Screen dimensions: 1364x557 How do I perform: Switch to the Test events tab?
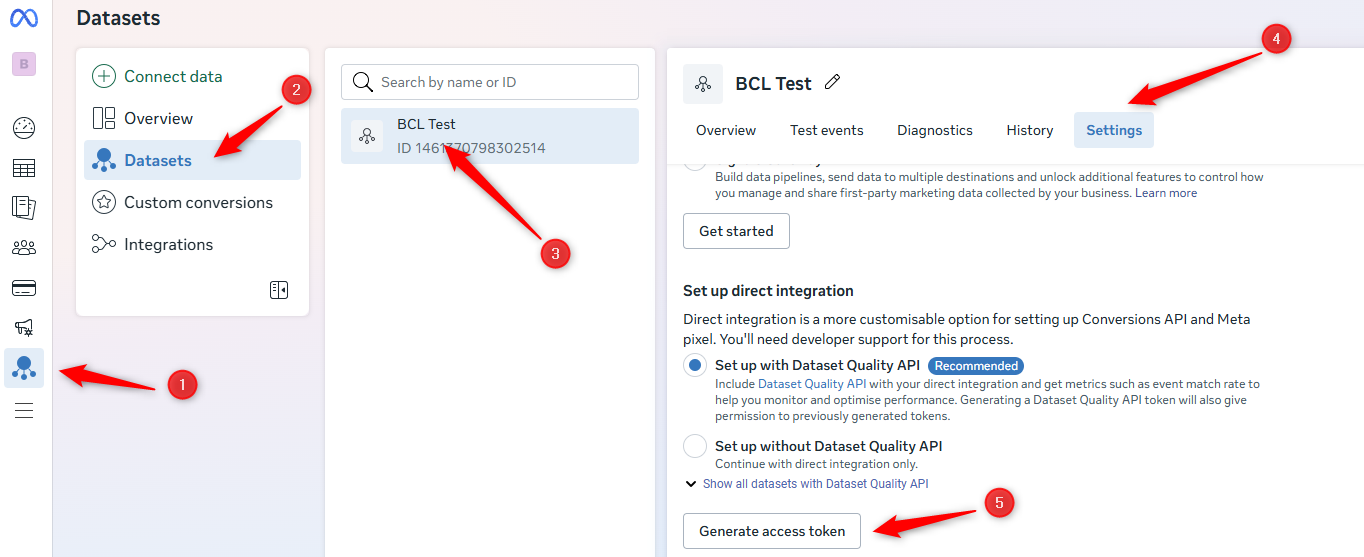pyautogui.click(x=826, y=130)
